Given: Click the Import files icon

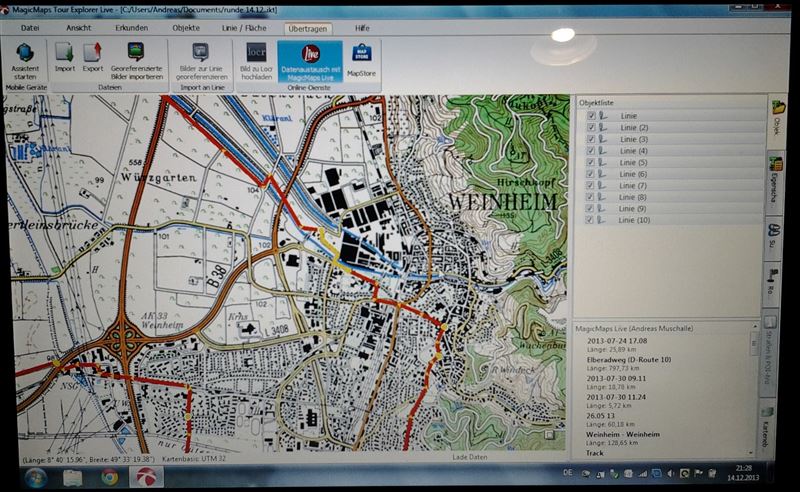Looking at the screenshot, I should [x=65, y=57].
